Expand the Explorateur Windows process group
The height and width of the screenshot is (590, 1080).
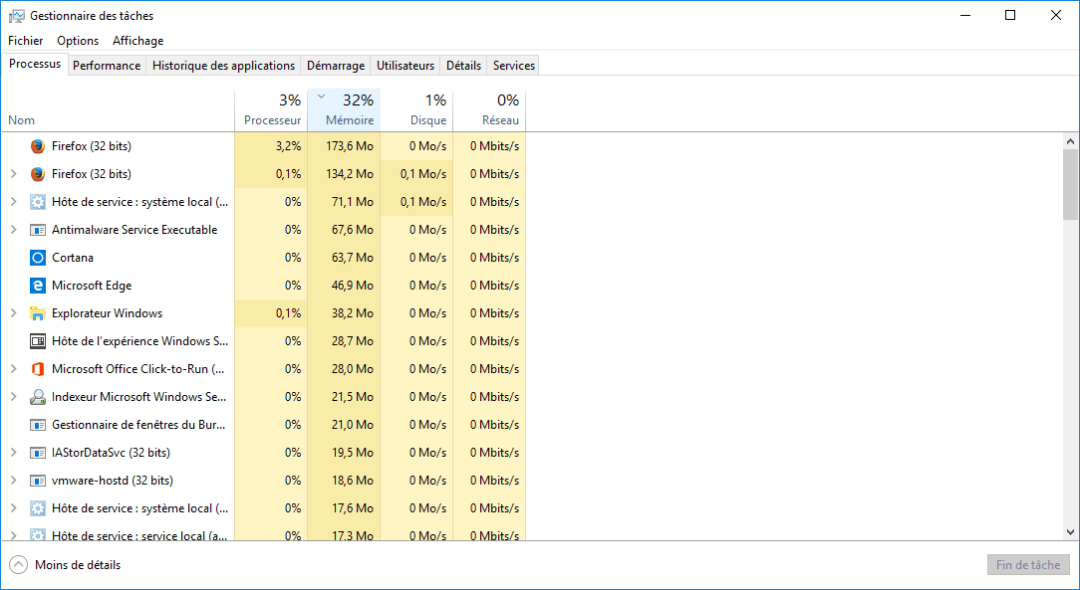(13, 313)
